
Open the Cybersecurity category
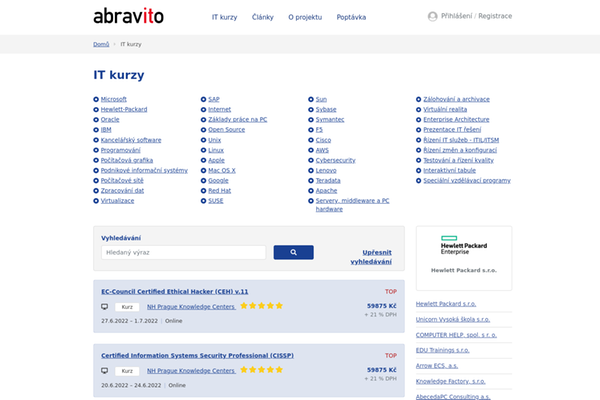coord(336,160)
